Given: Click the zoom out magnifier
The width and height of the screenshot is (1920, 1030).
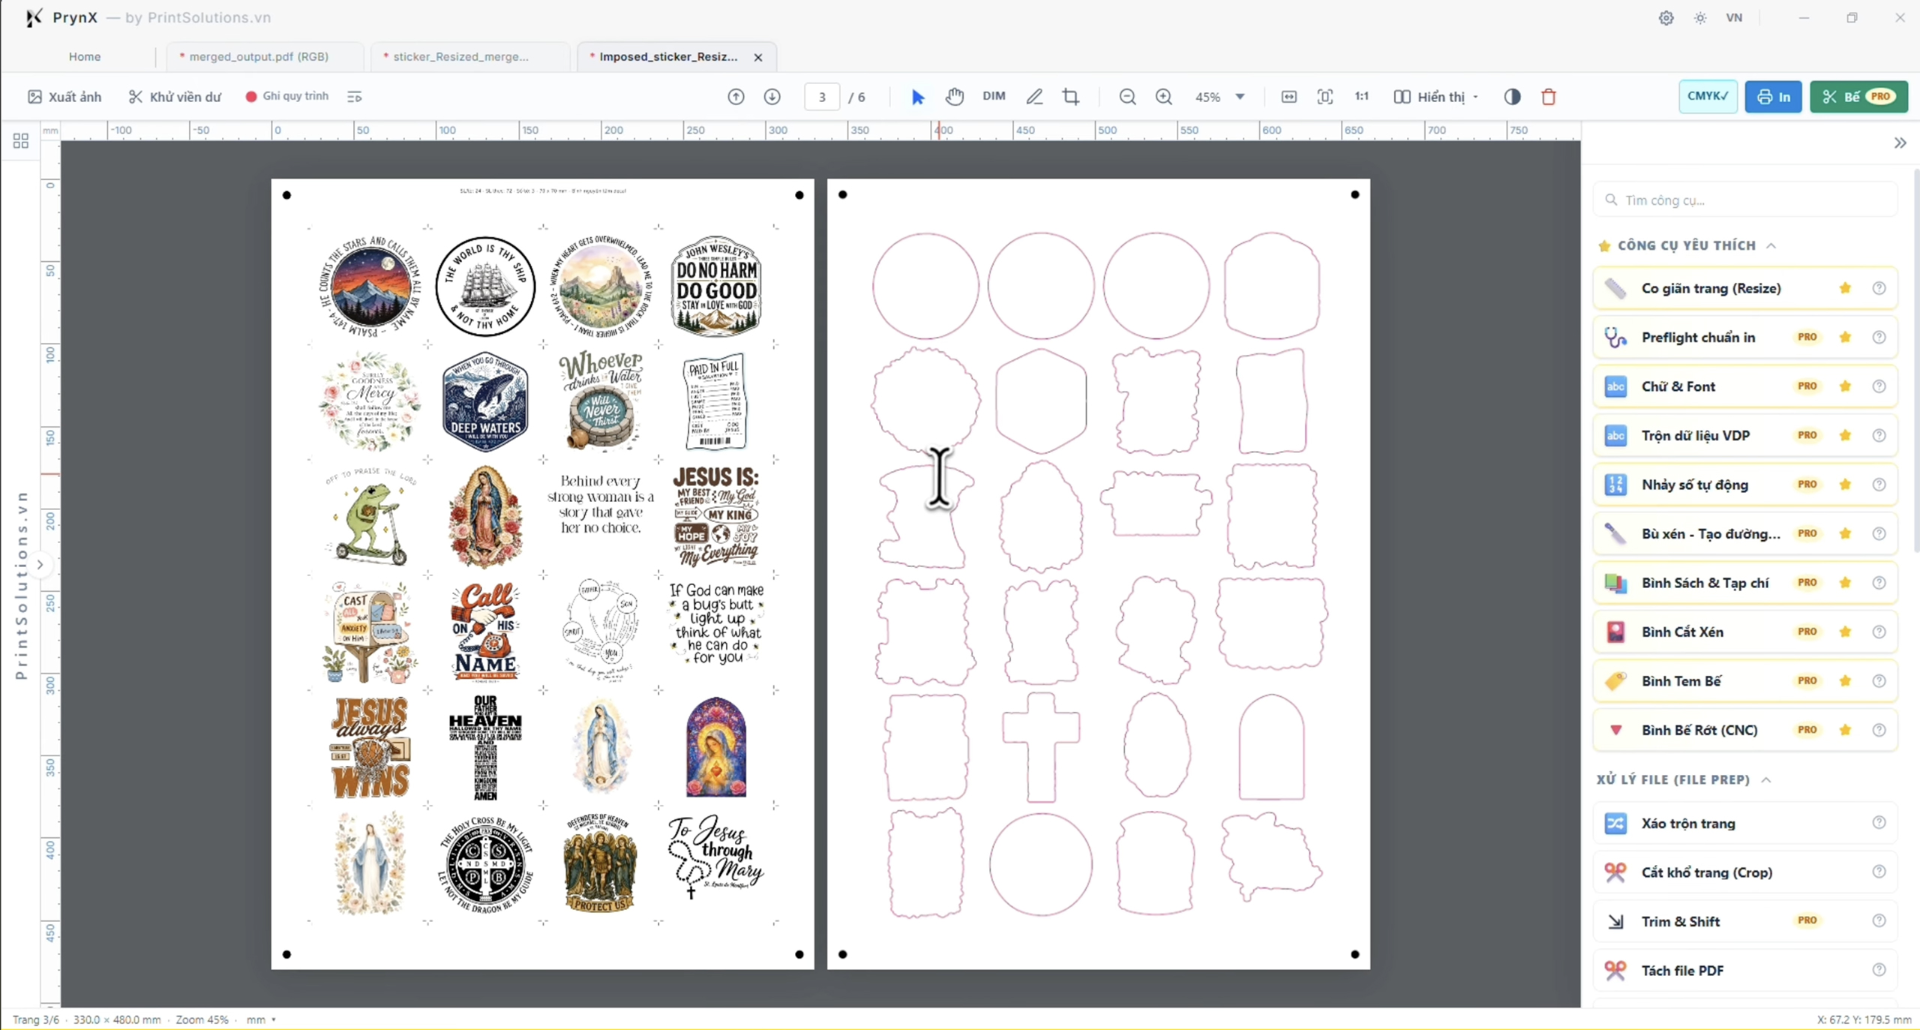Looking at the screenshot, I should click(1127, 97).
